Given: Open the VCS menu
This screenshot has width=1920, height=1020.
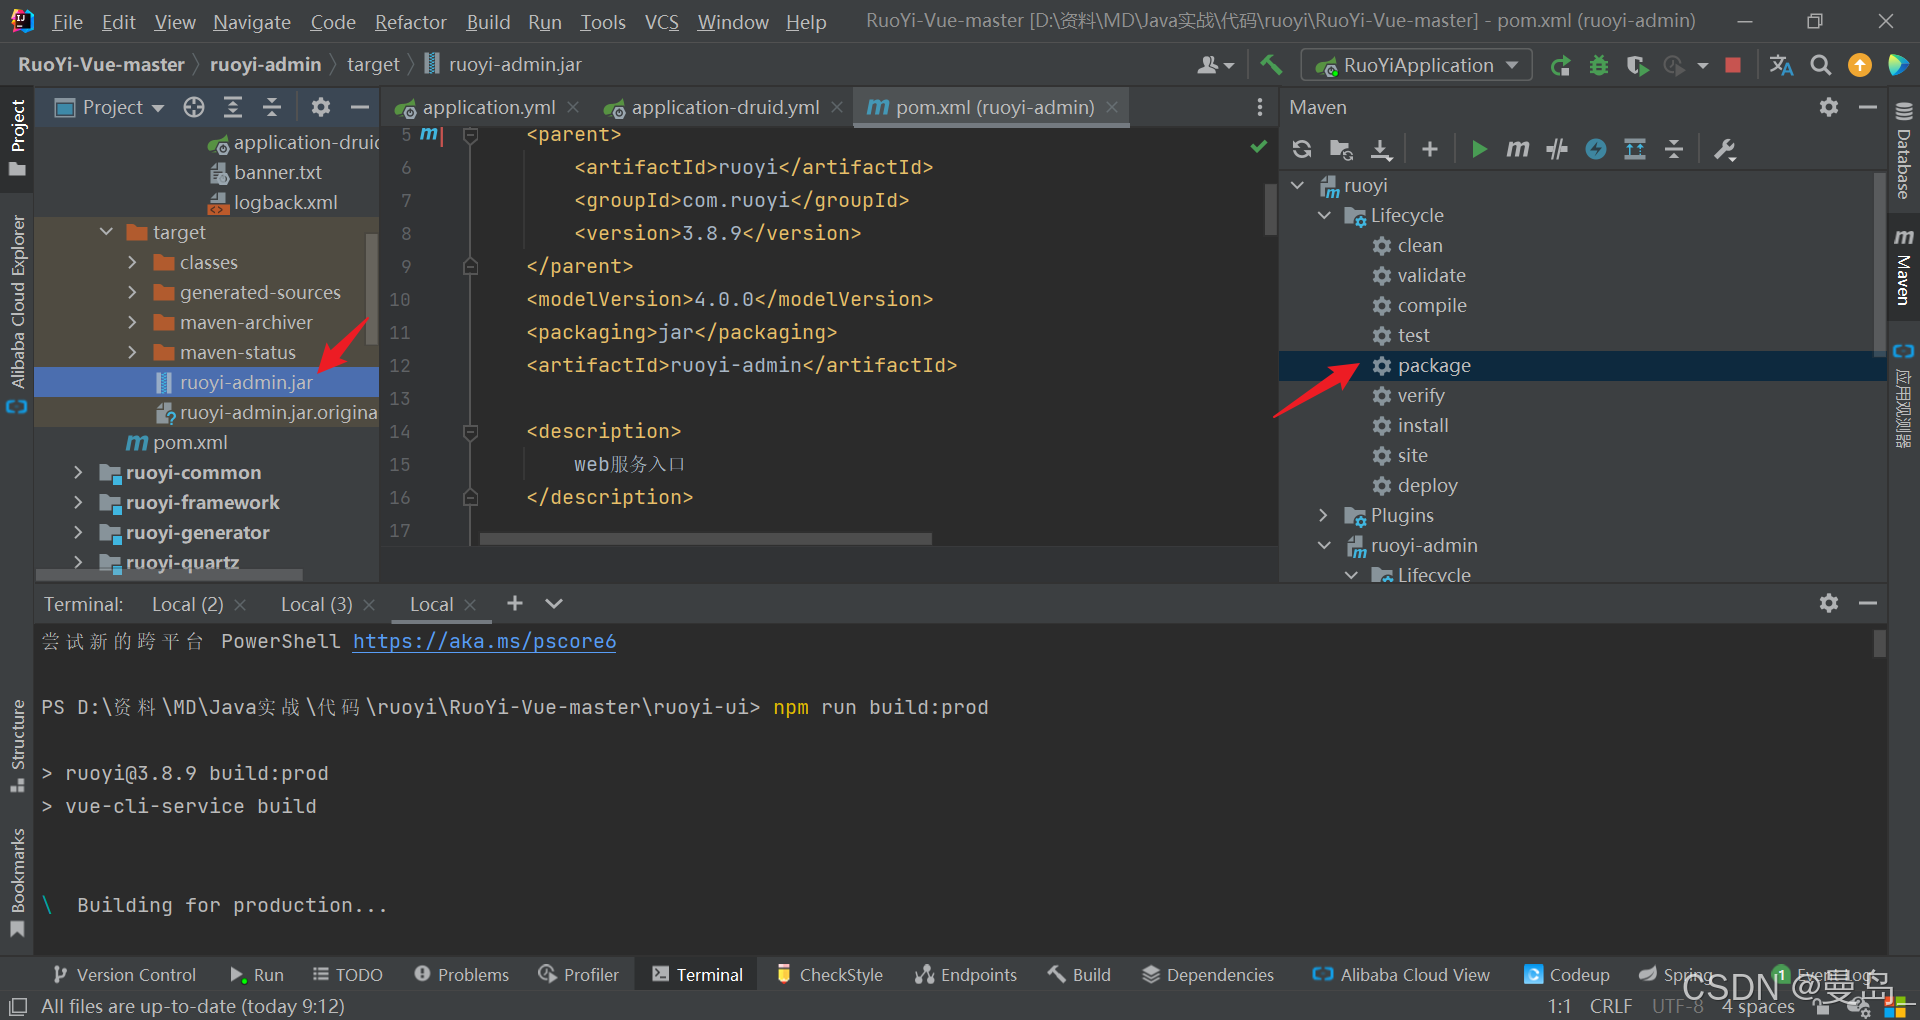Looking at the screenshot, I should coord(661,22).
